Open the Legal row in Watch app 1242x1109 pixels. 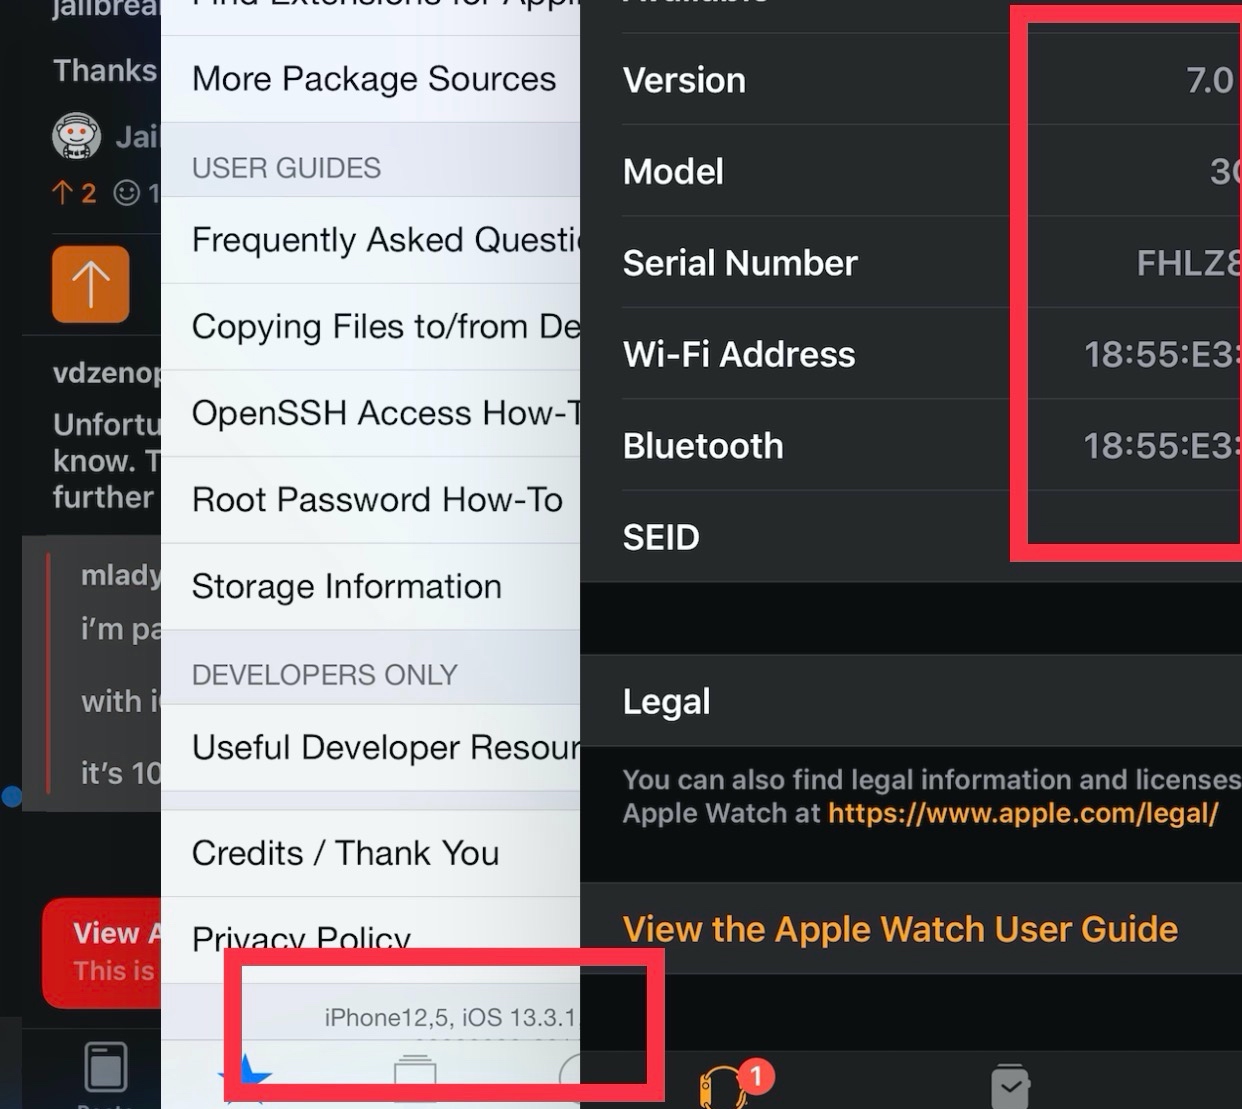tap(911, 701)
